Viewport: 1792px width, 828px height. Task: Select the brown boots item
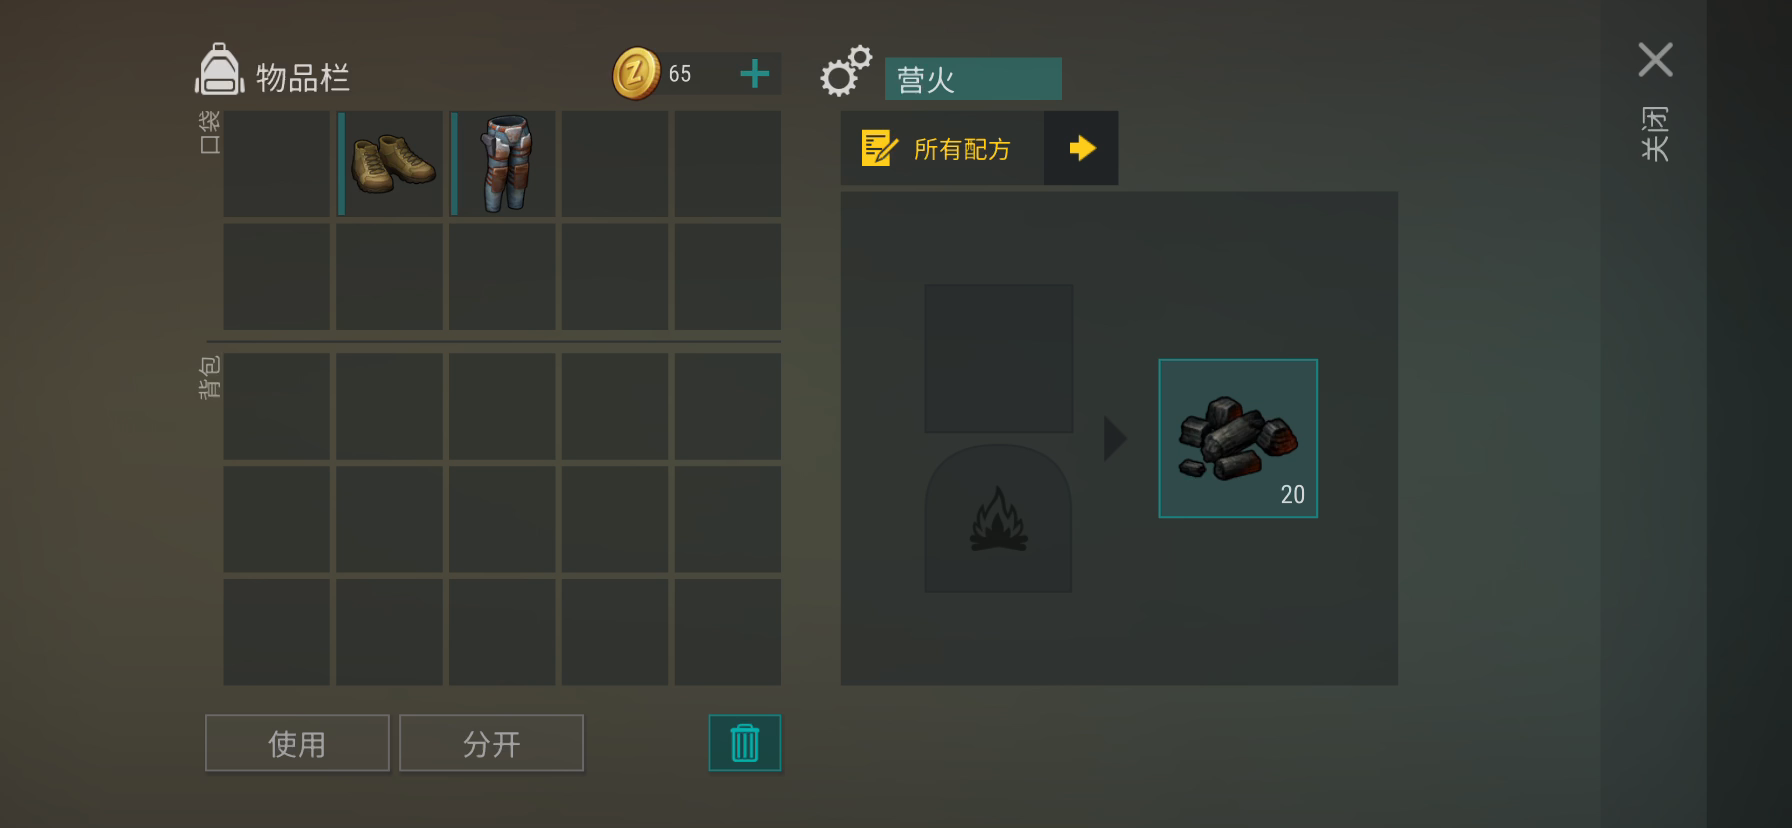(390, 164)
